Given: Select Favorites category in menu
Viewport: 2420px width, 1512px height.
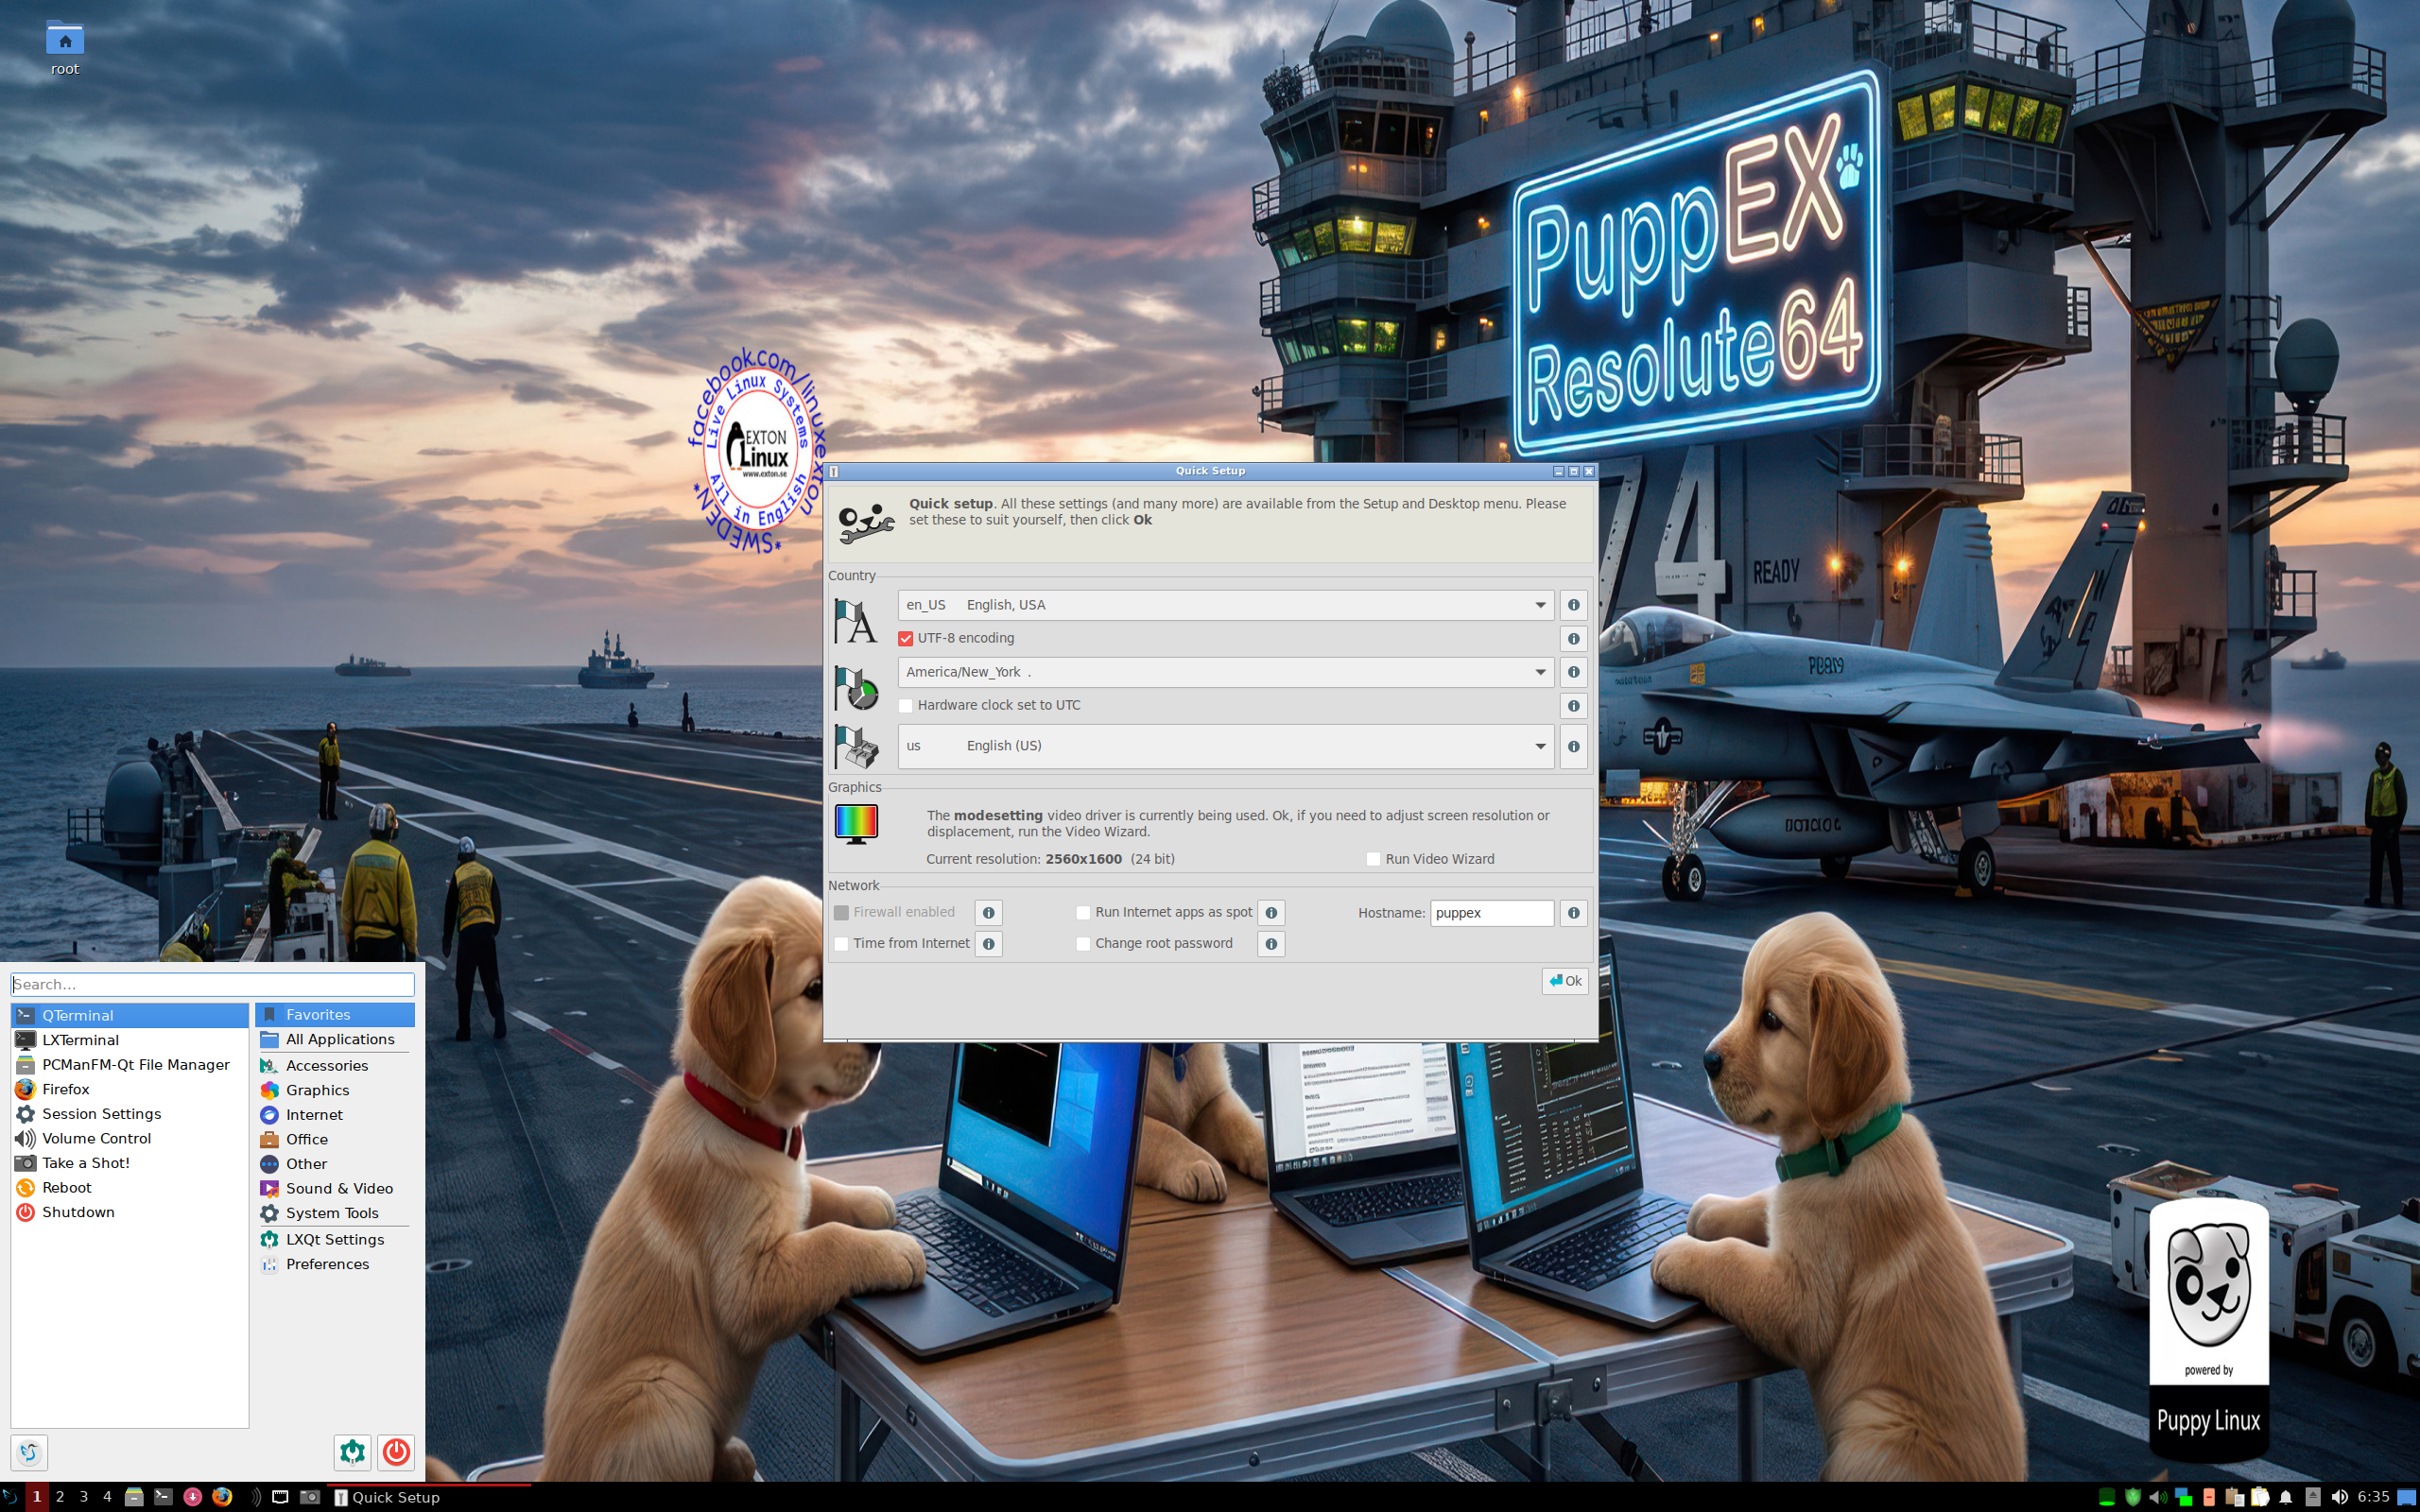Looking at the screenshot, I should pyautogui.click(x=335, y=1015).
